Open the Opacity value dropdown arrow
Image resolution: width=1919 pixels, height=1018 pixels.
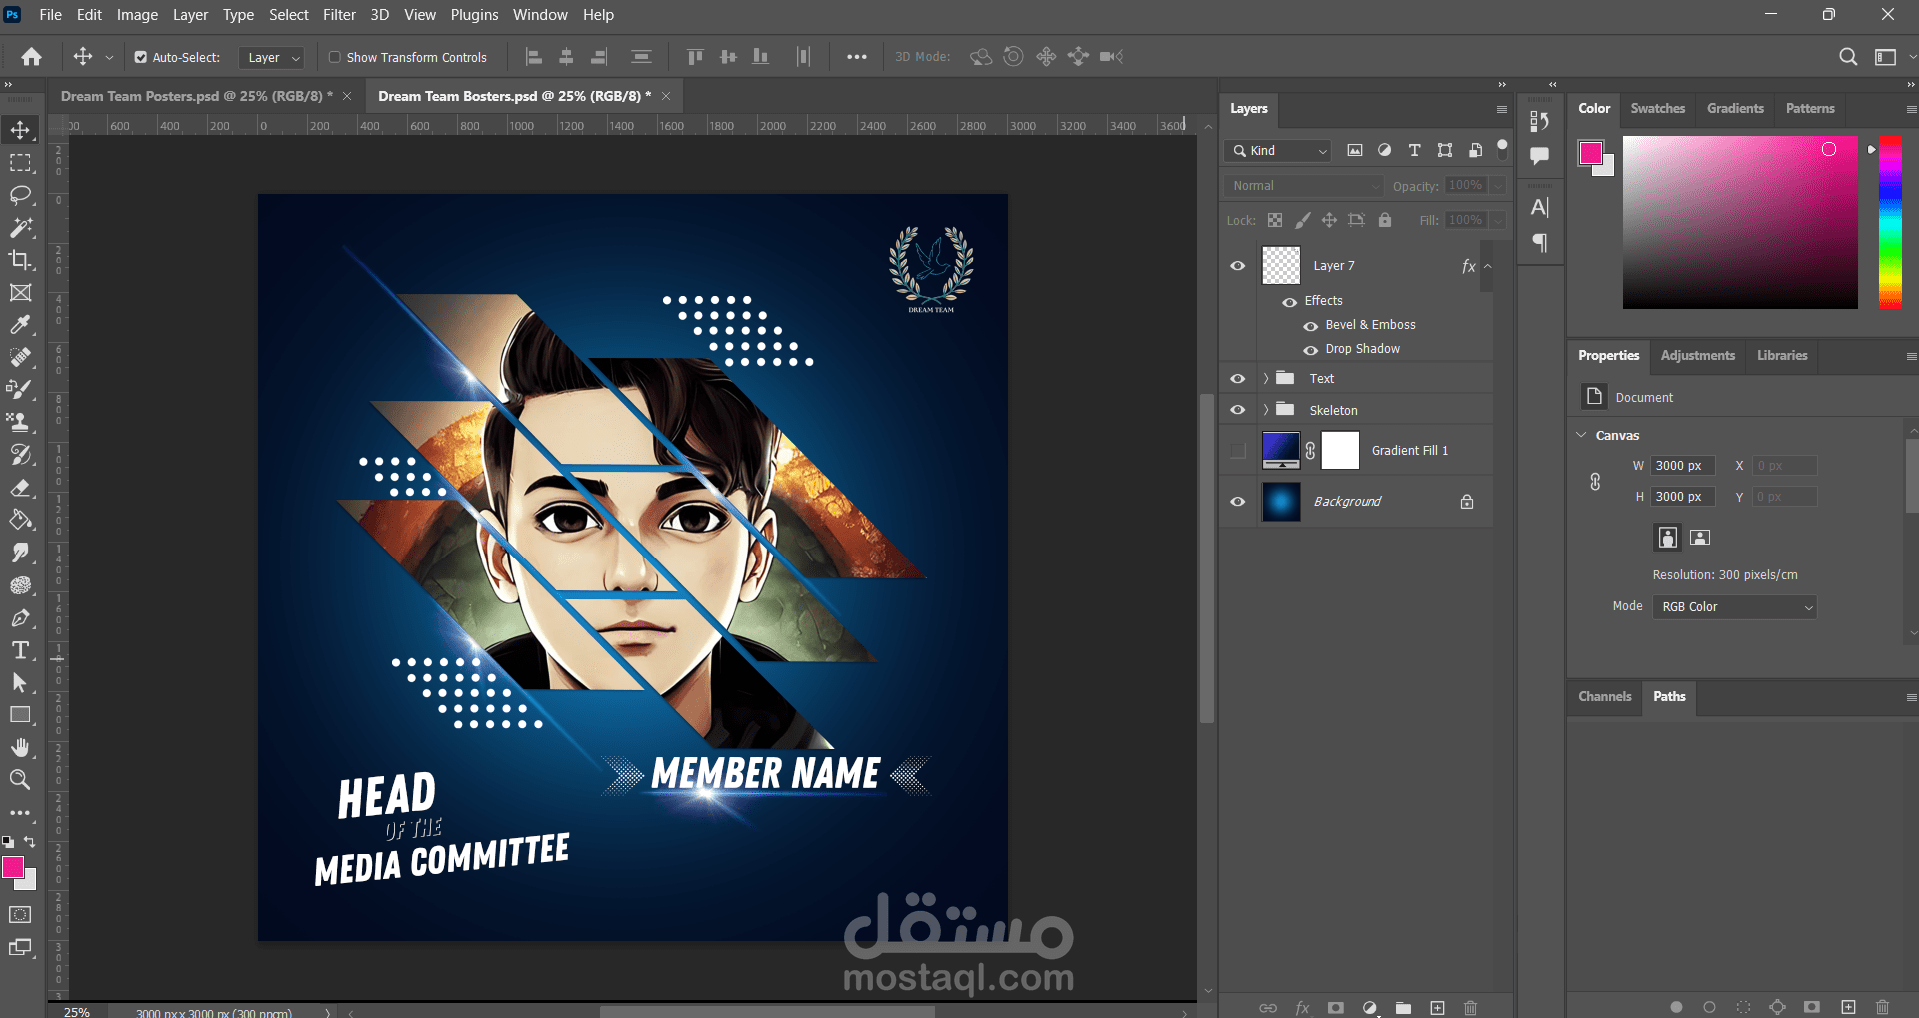tap(1498, 186)
